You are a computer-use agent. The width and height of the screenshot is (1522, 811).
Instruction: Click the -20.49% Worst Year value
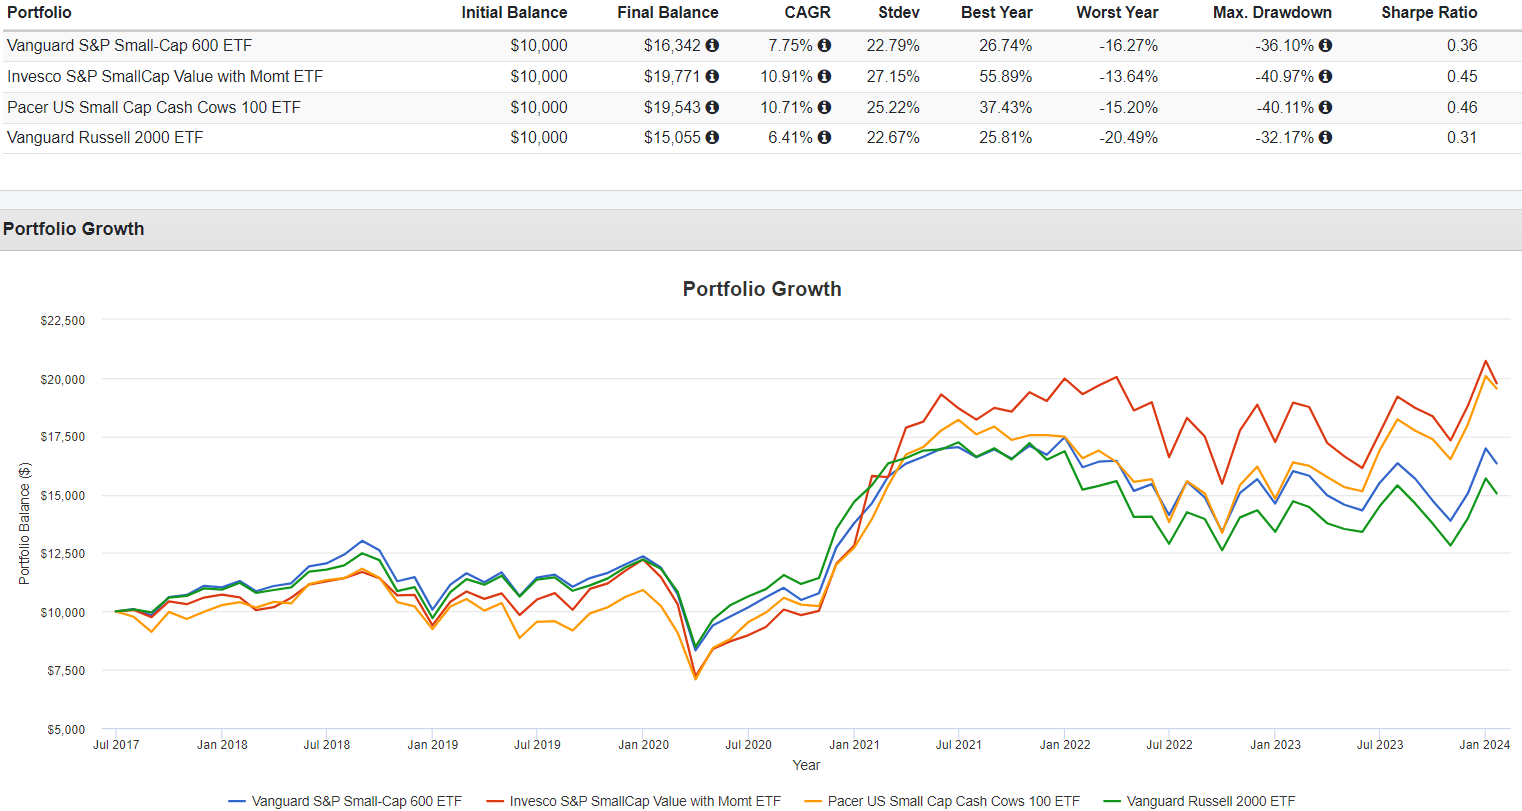pos(1129,138)
